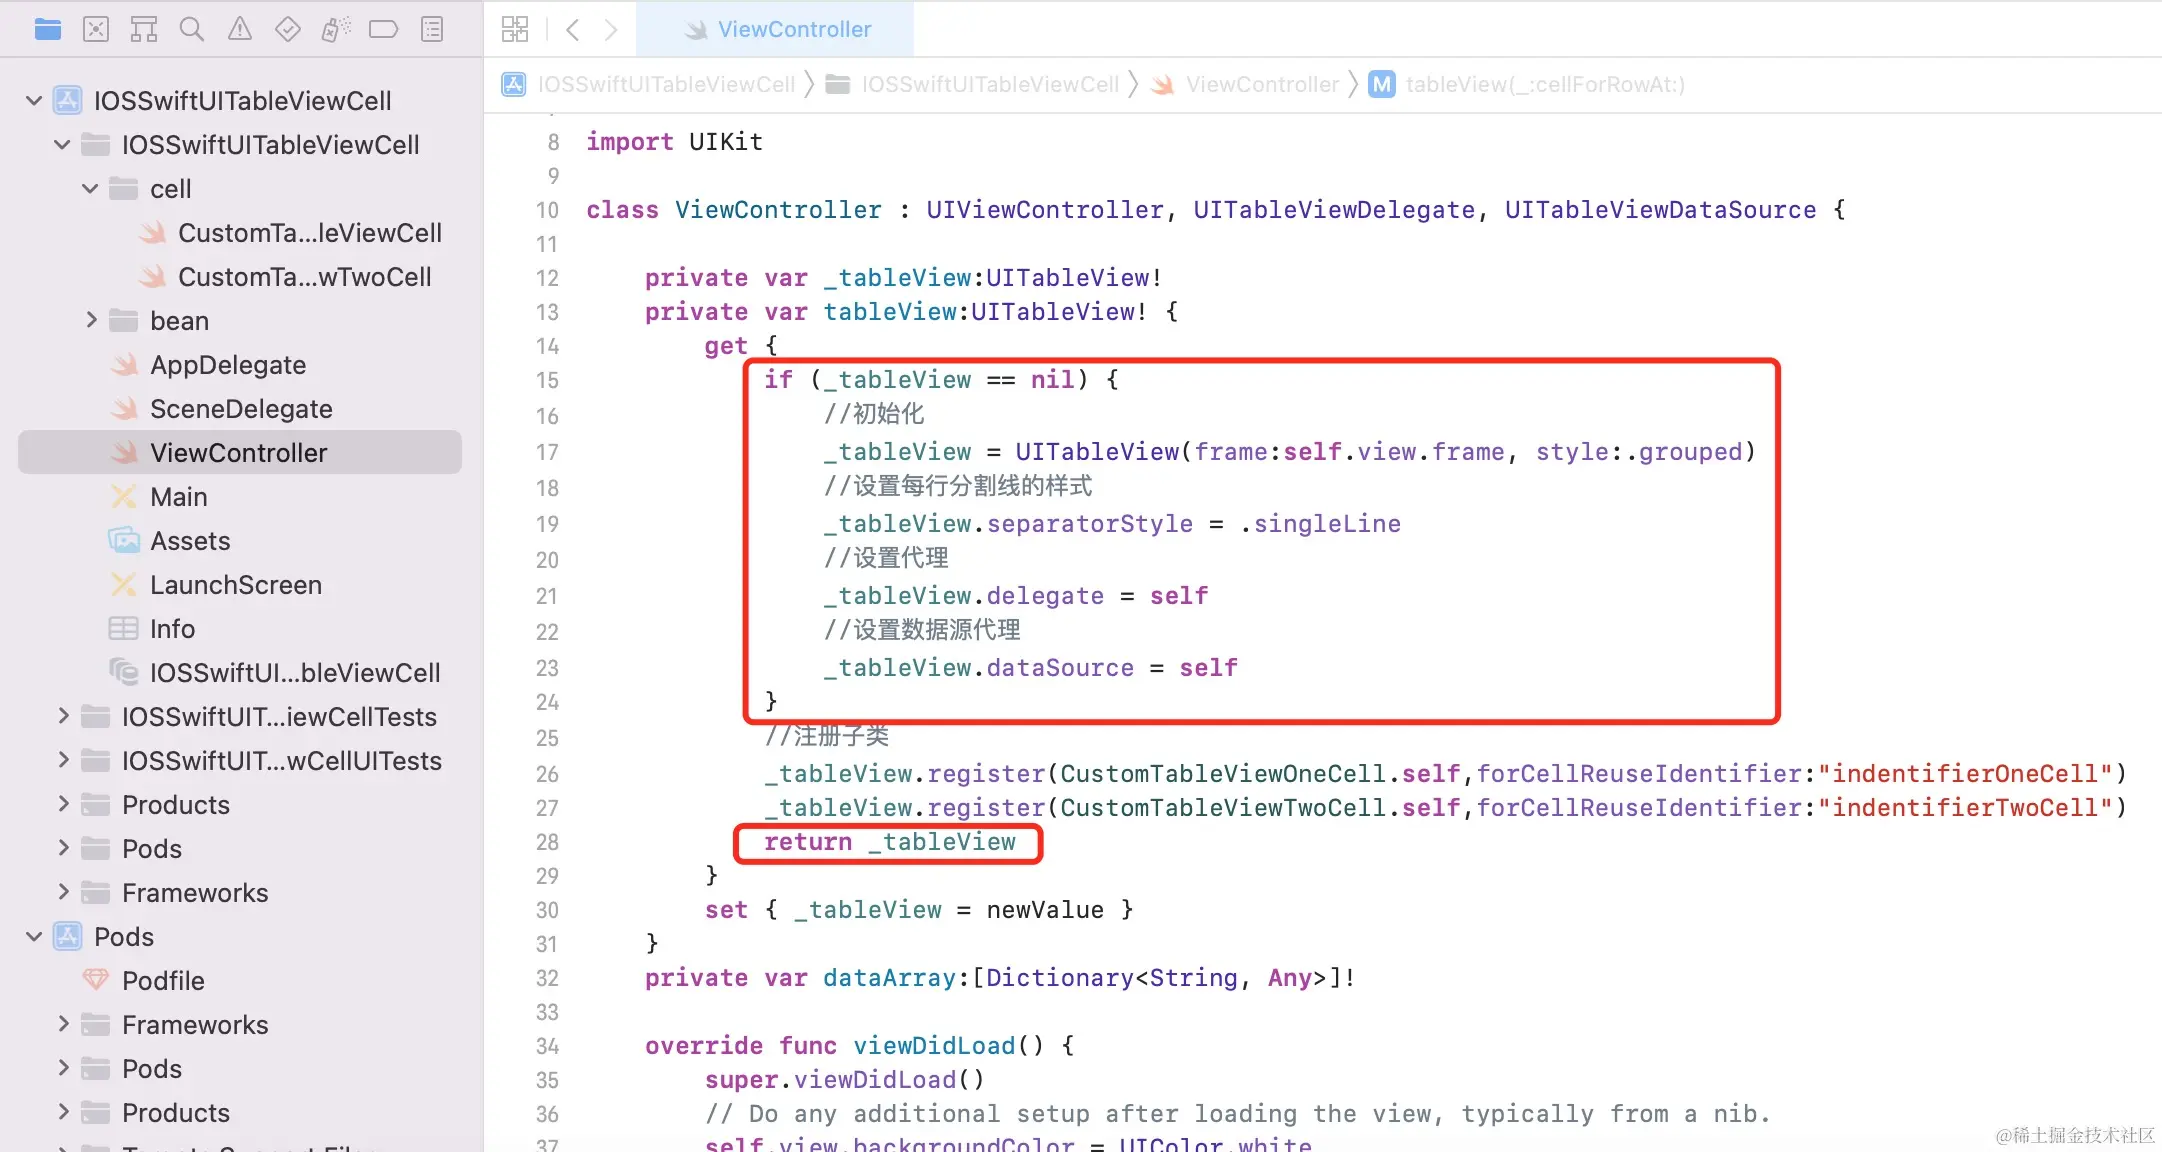Image resolution: width=2162 pixels, height=1152 pixels.
Task: Click the related items grid icon
Action: [x=515, y=29]
